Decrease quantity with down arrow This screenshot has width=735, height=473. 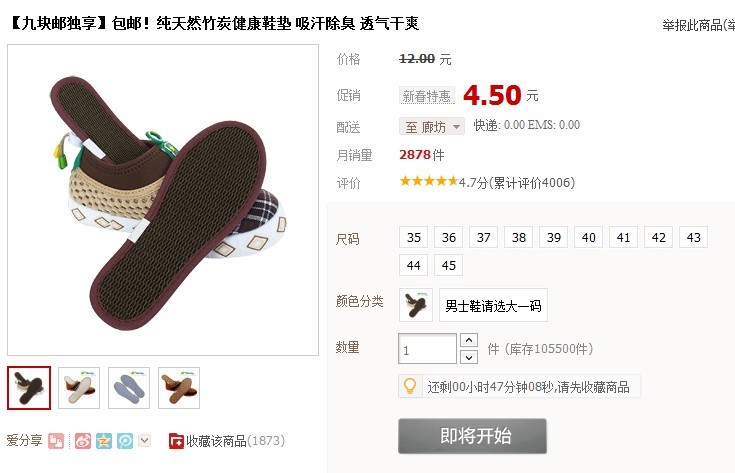469,357
